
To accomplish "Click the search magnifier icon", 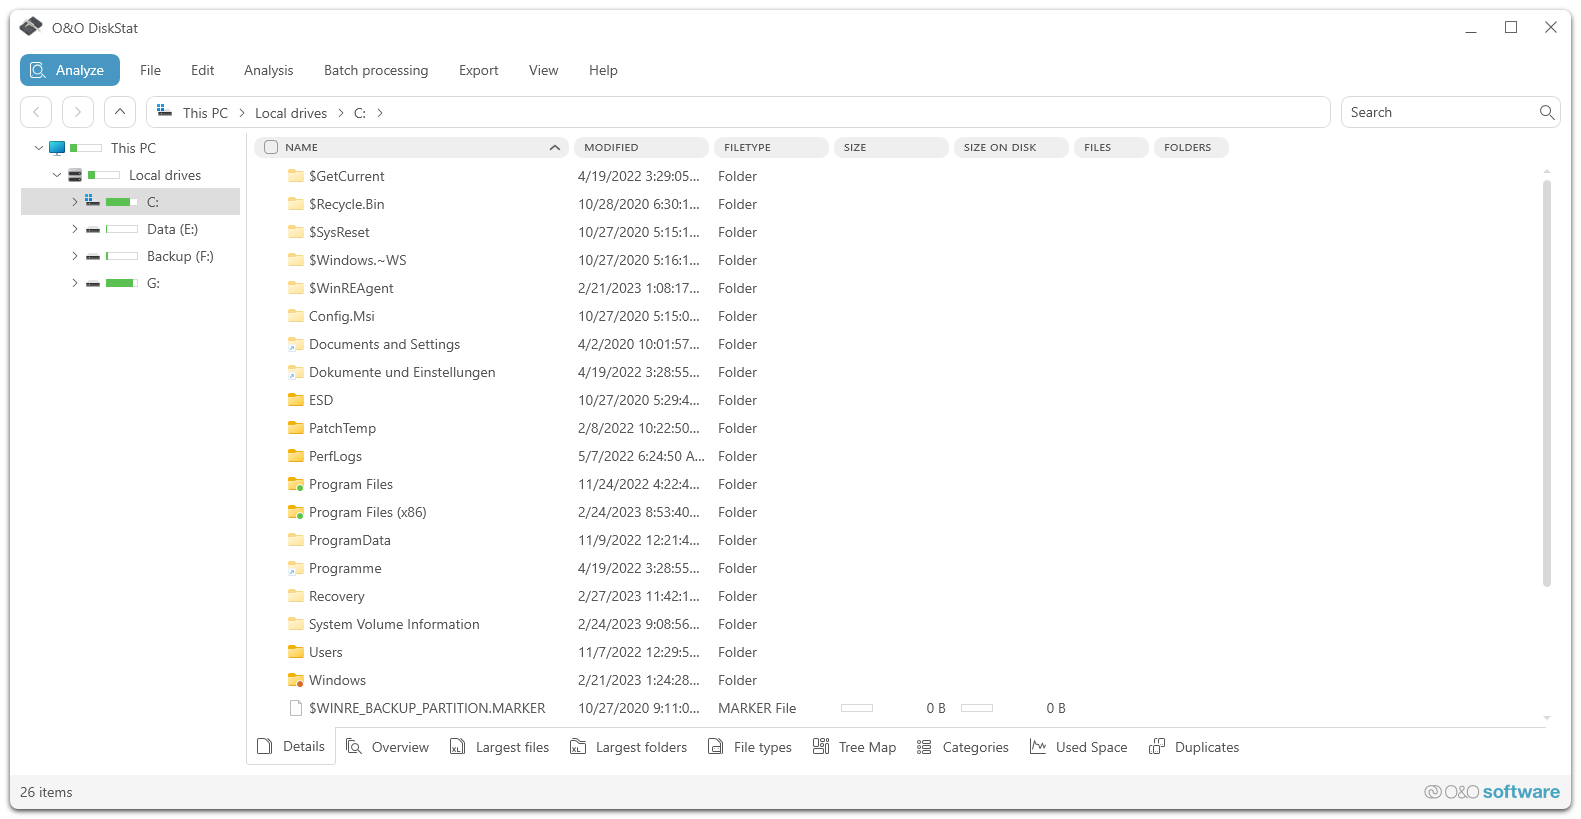I will point(1546,112).
